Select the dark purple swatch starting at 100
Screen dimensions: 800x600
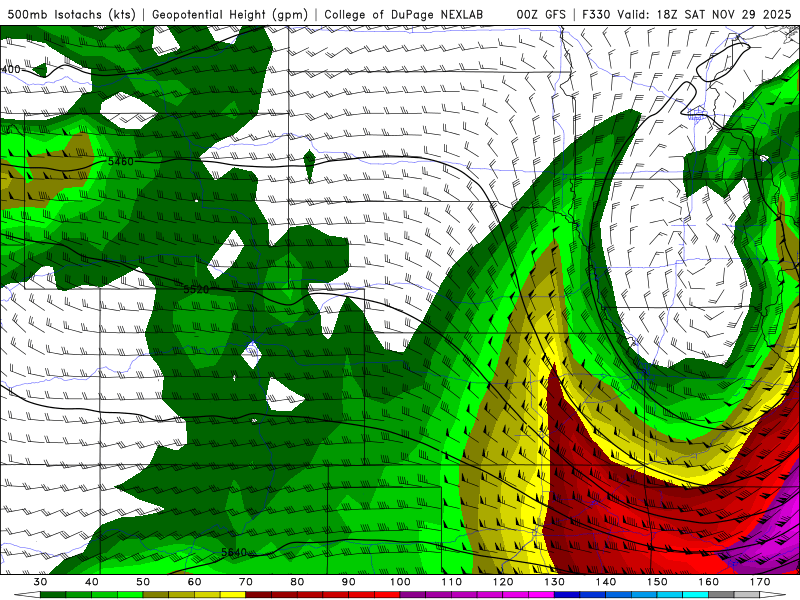click(x=413, y=595)
